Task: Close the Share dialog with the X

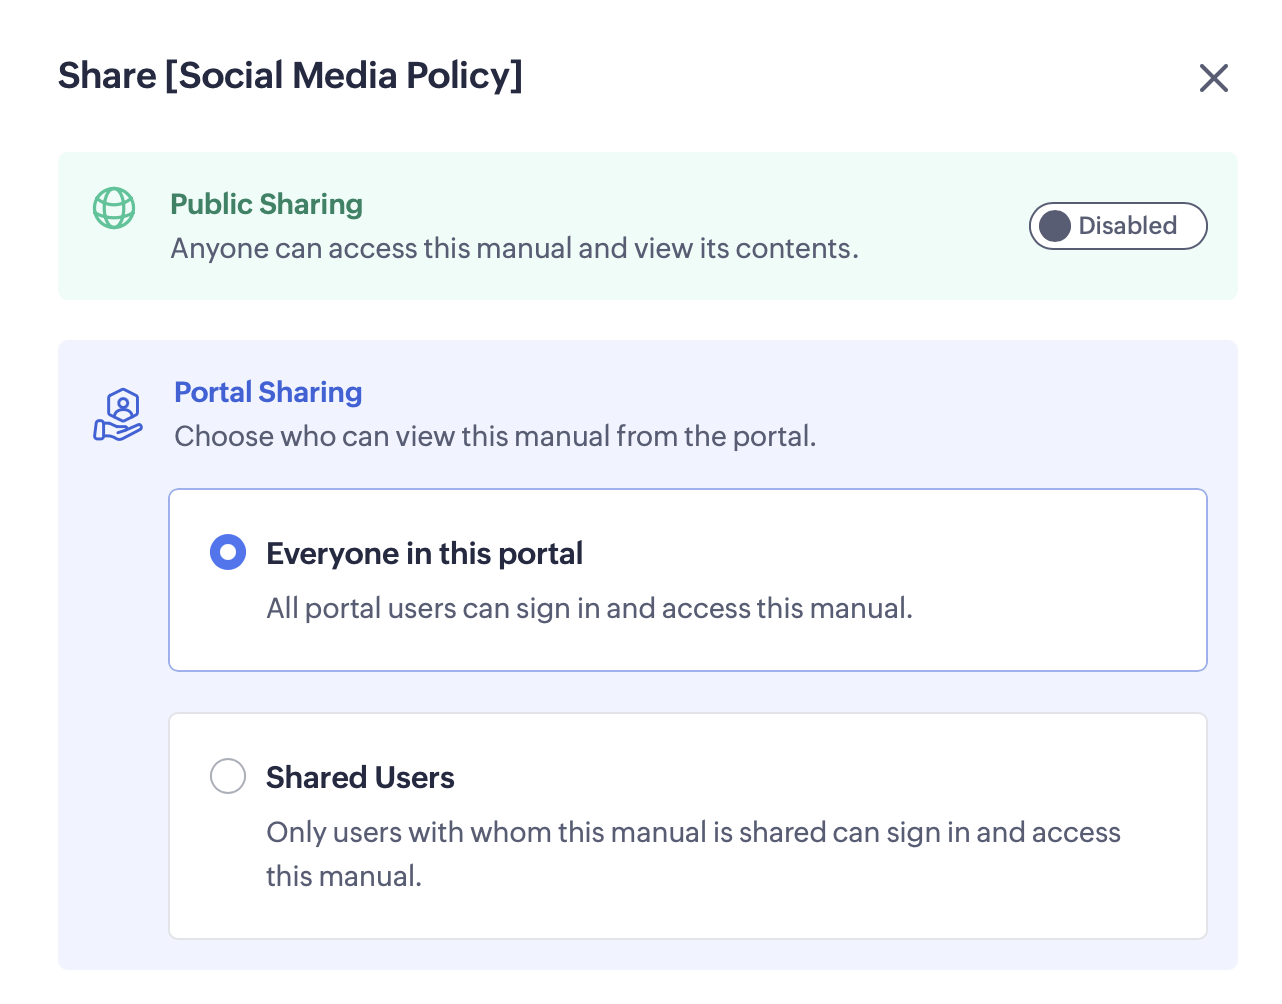Action: [1213, 78]
